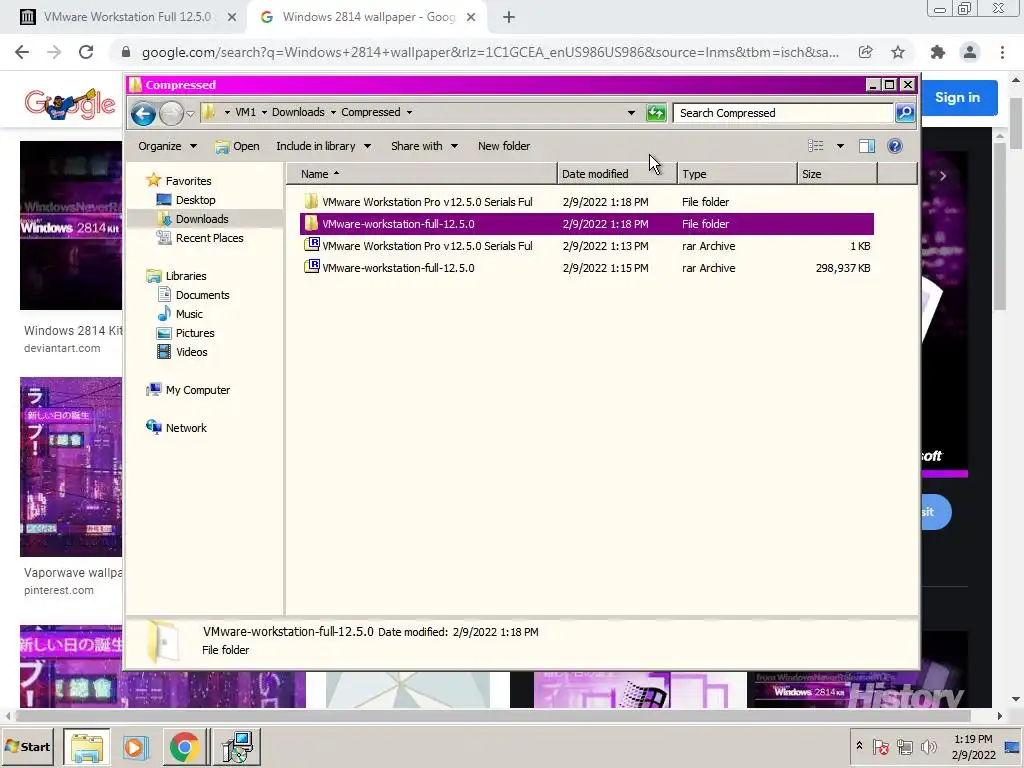Open the recent locations dropdown arrow
This screenshot has width=1024, height=768.
click(x=190, y=114)
